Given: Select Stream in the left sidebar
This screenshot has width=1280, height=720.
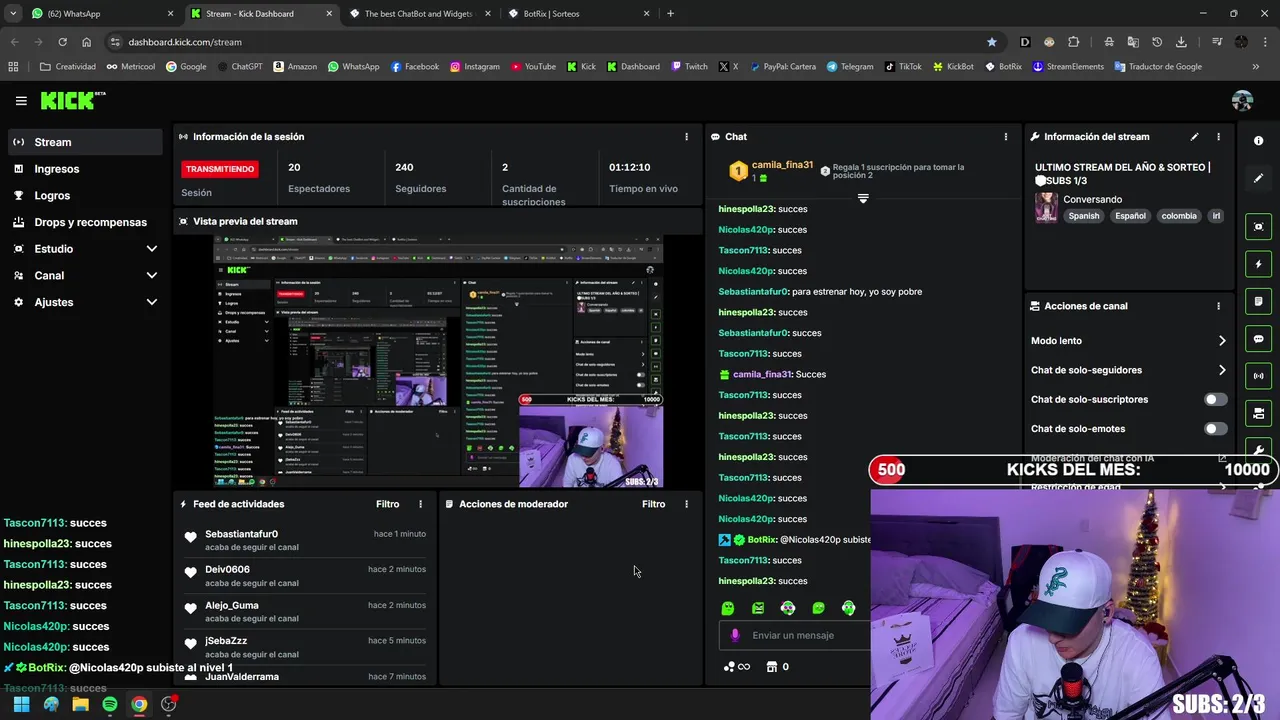Looking at the screenshot, I should point(84,142).
